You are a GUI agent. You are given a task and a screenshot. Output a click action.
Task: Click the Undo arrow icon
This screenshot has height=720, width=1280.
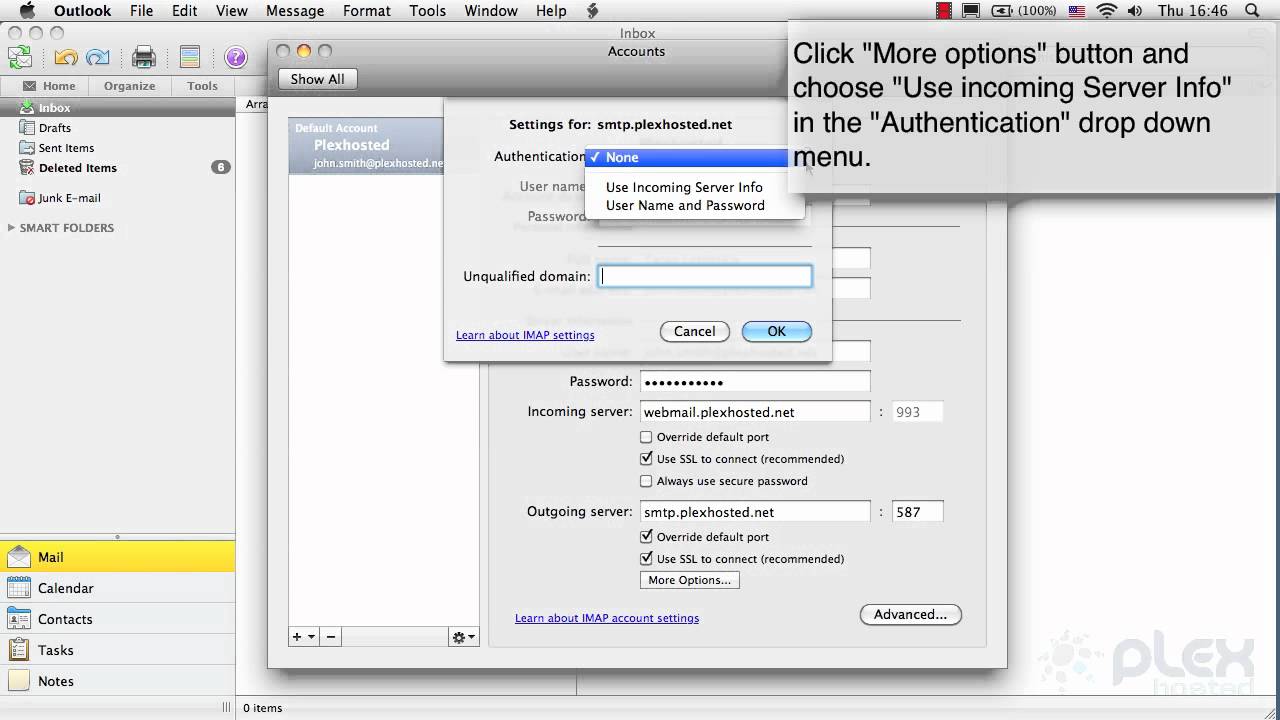66,57
